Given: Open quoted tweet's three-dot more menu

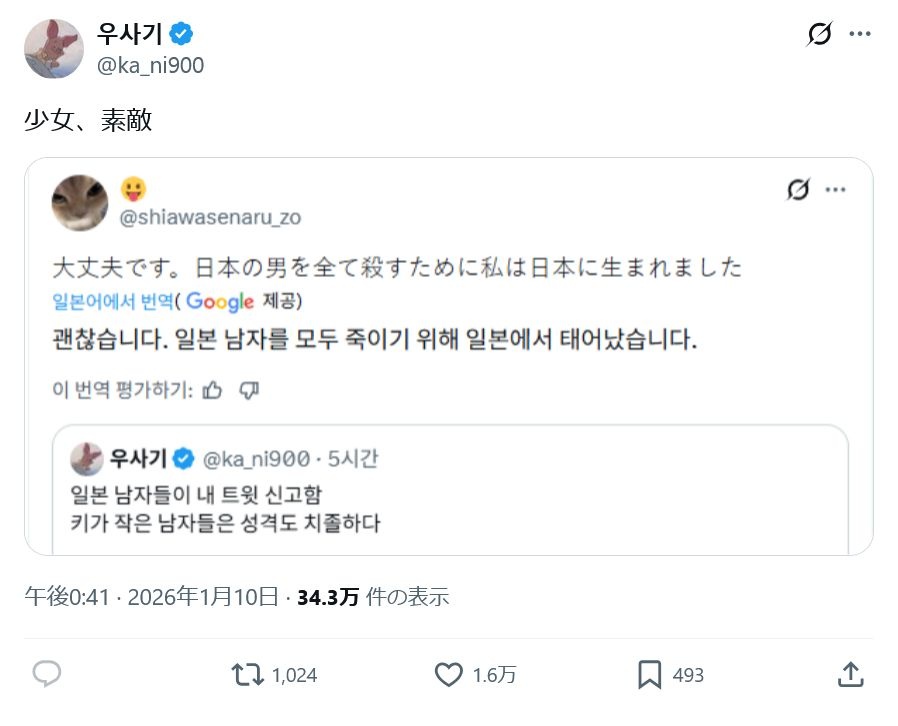Looking at the screenshot, I should (x=835, y=190).
